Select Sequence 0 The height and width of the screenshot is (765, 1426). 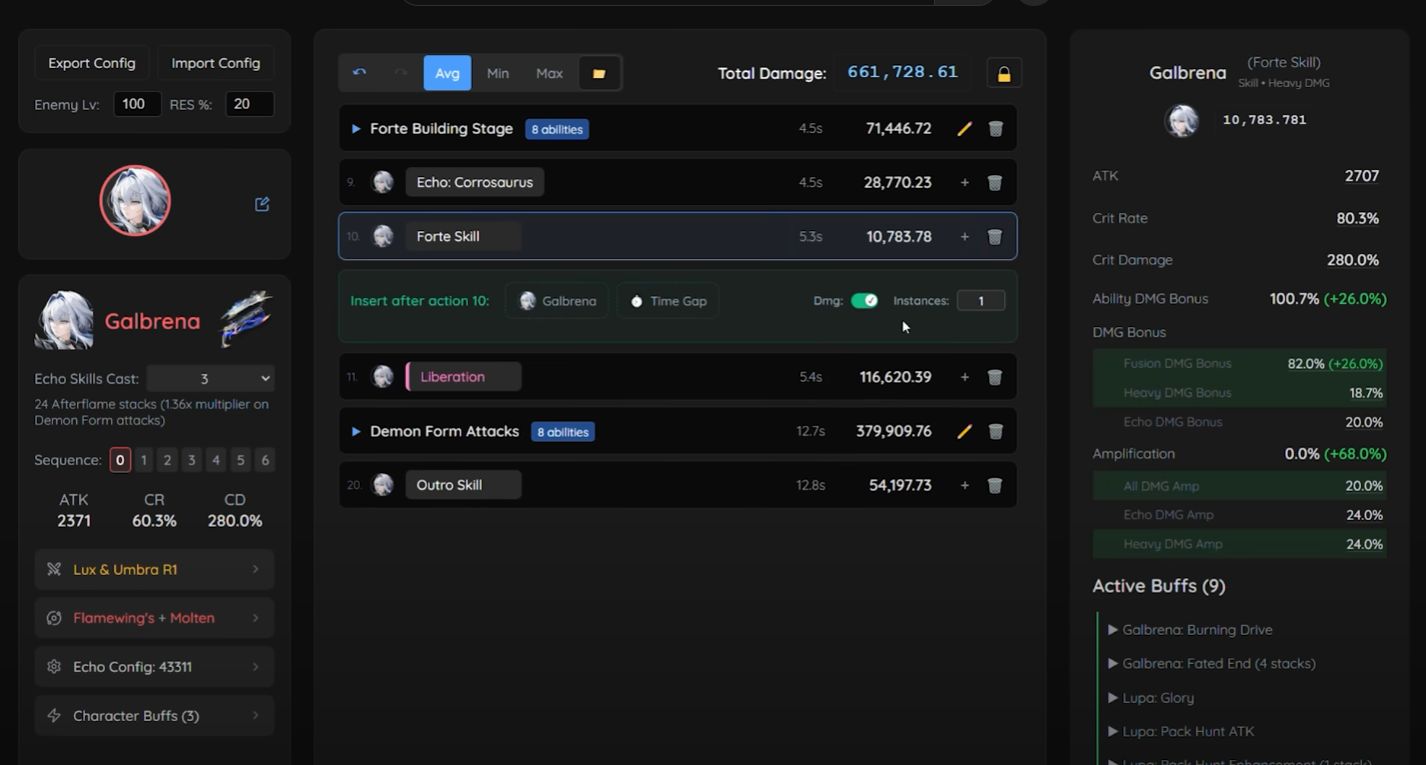pyautogui.click(x=120, y=460)
